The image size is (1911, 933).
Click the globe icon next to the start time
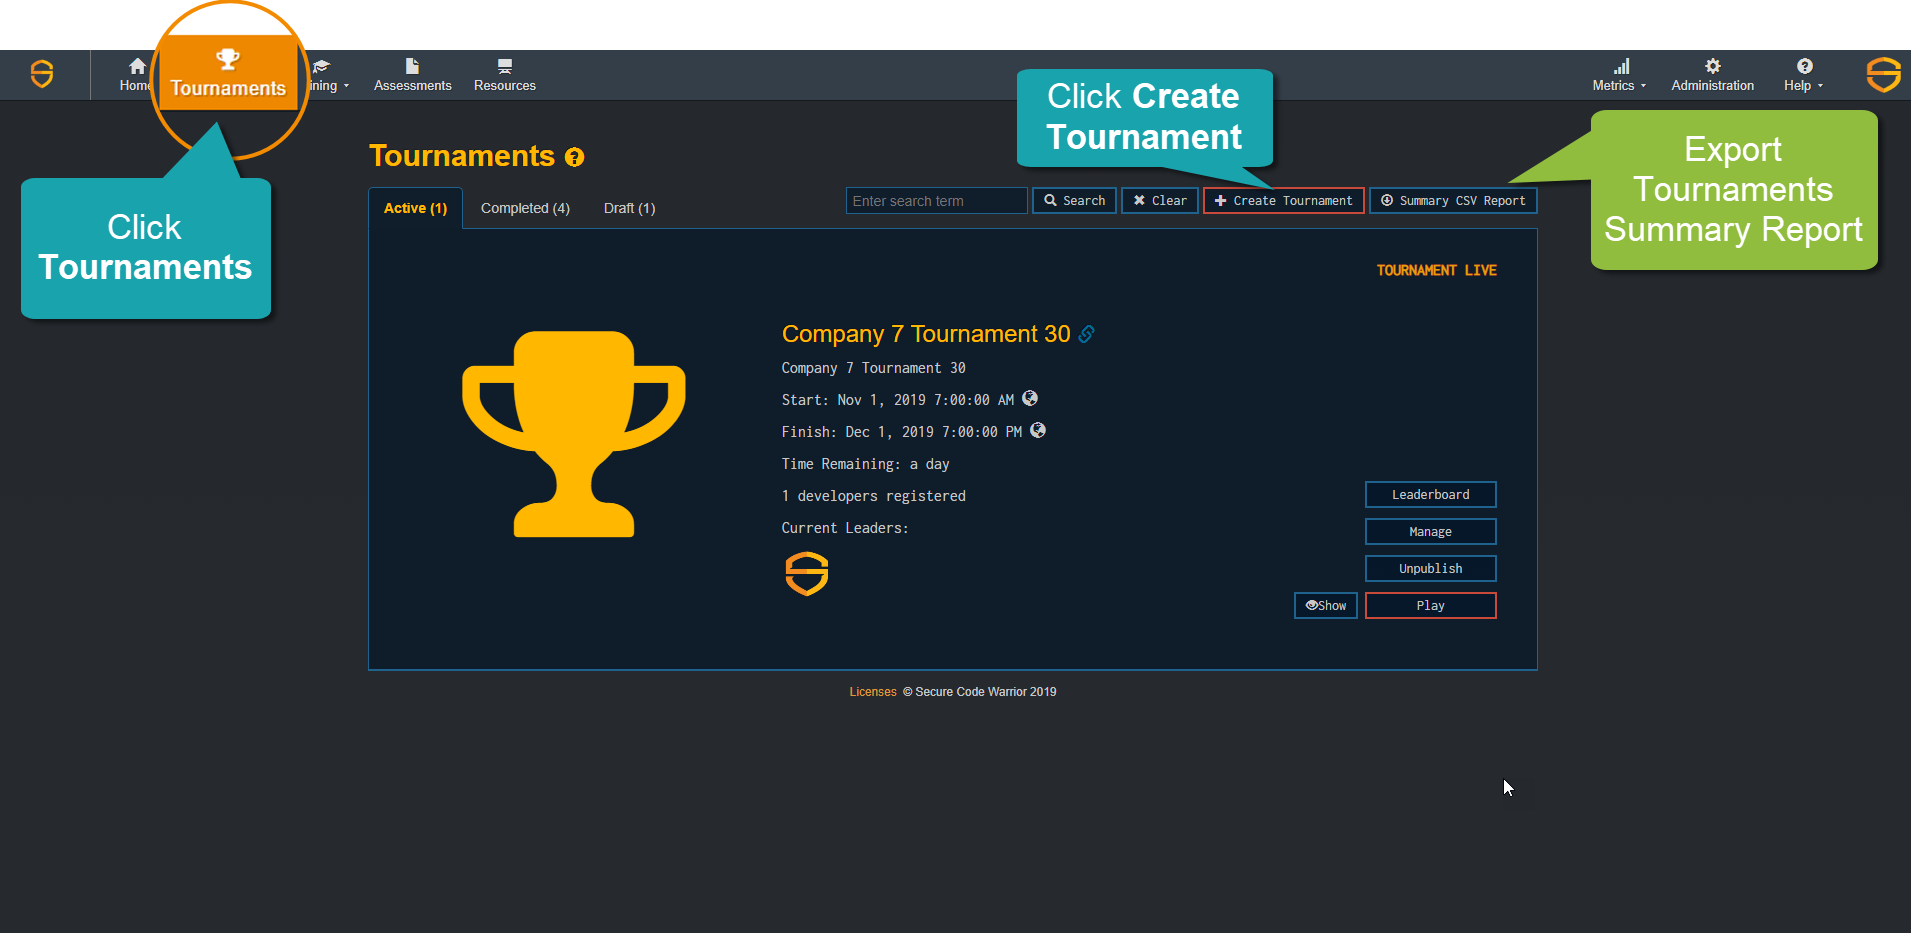(1030, 398)
